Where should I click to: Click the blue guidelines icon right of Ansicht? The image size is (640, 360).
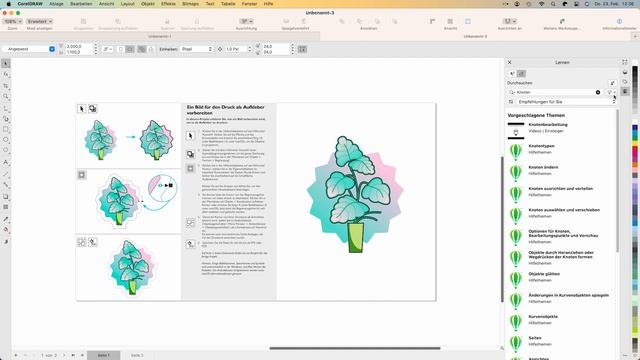tap(468, 21)
